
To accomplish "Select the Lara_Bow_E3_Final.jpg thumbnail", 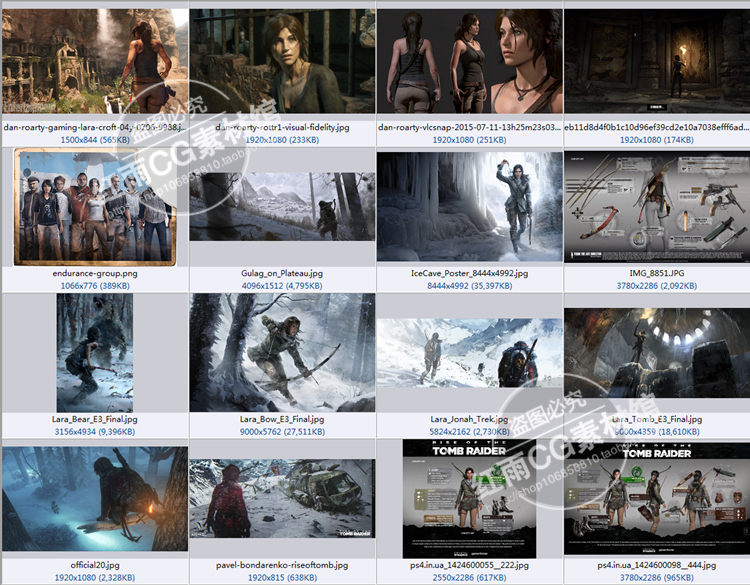I will 282,353.
